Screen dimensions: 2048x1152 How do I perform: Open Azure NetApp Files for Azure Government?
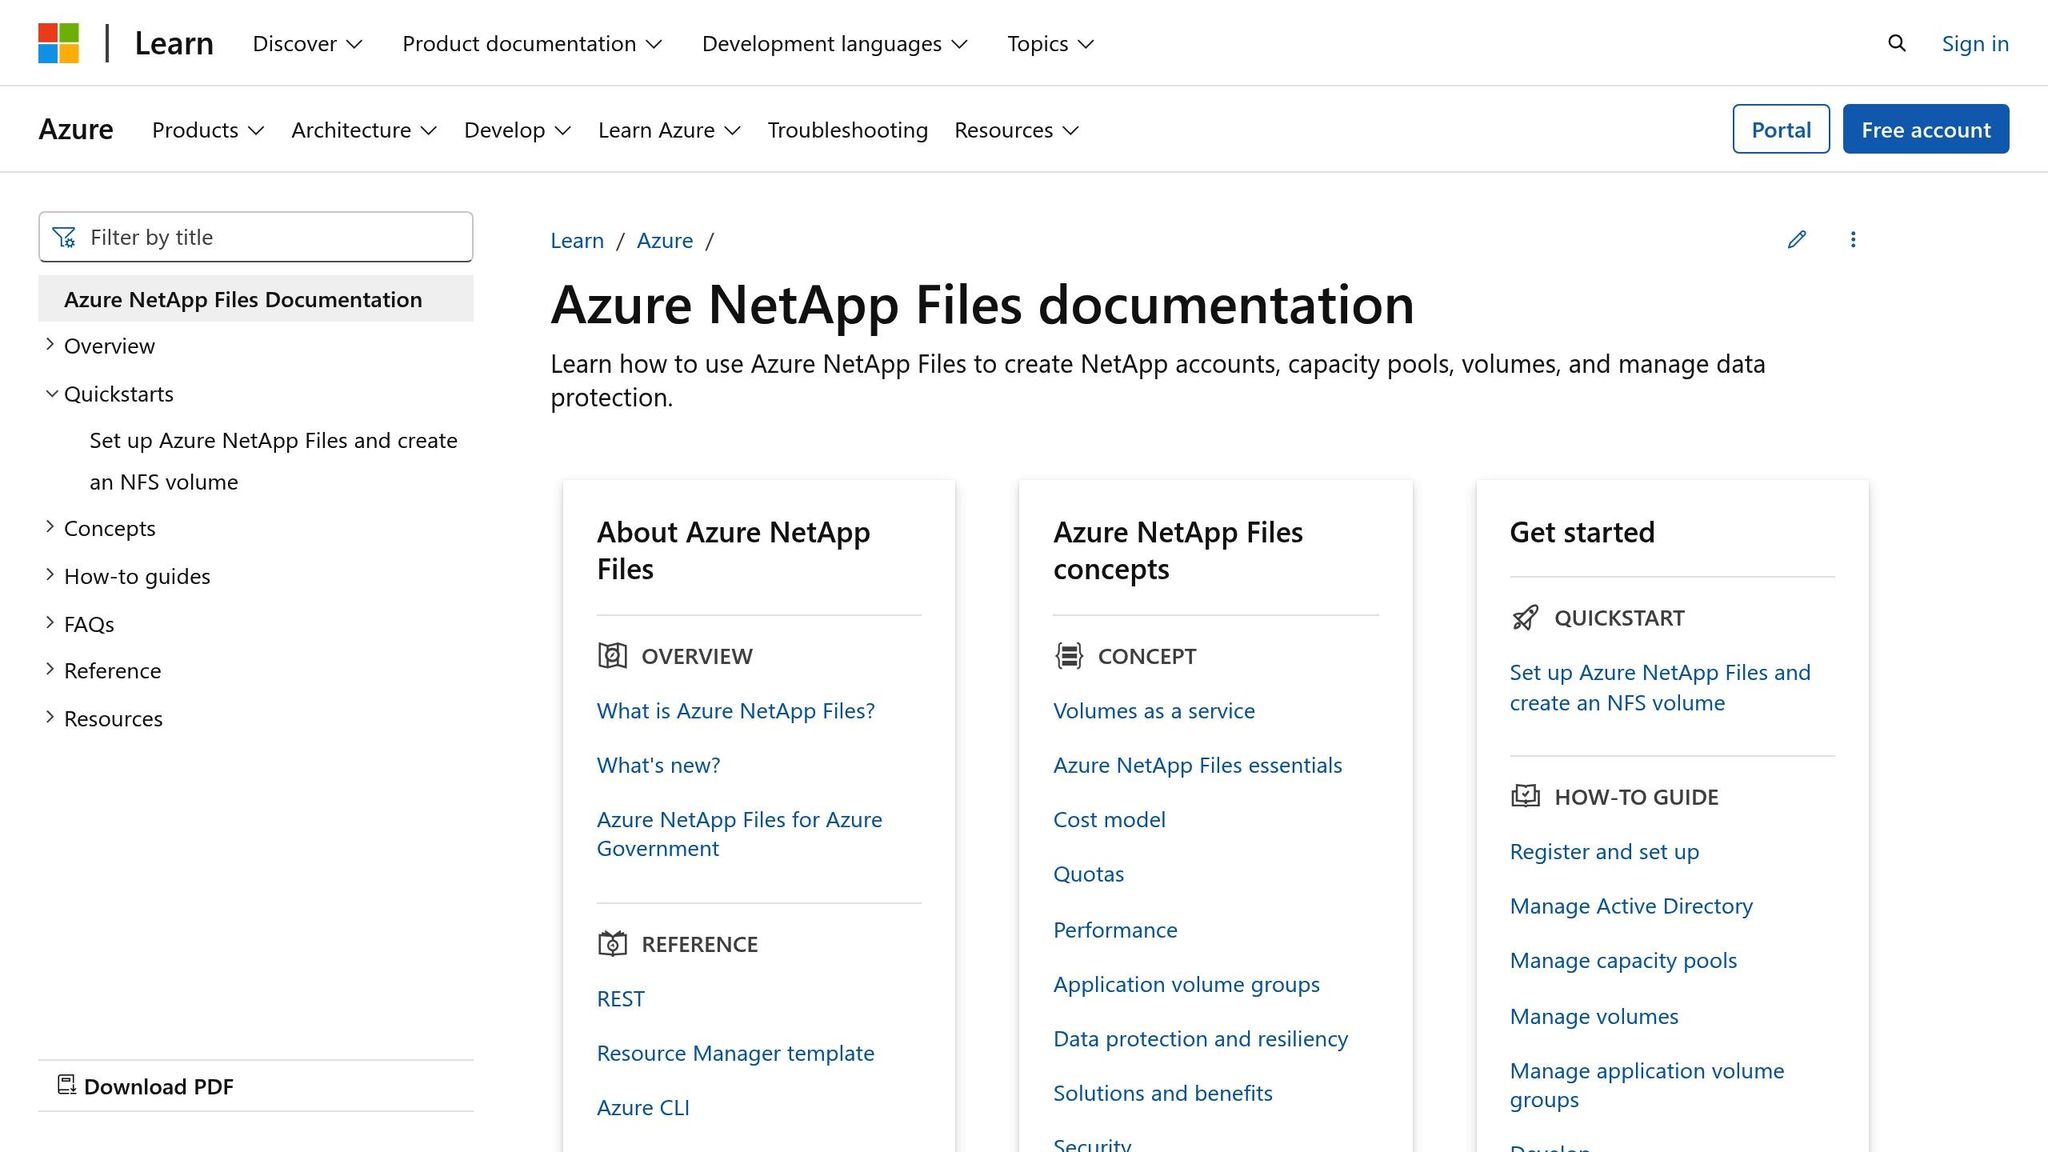point(739,834)
